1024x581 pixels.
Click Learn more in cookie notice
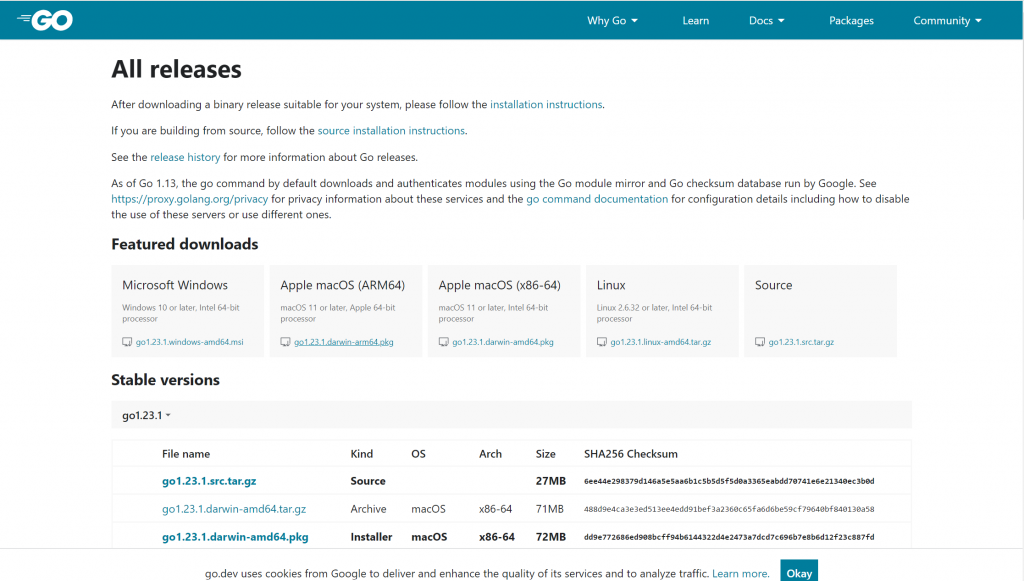point(739,574)
